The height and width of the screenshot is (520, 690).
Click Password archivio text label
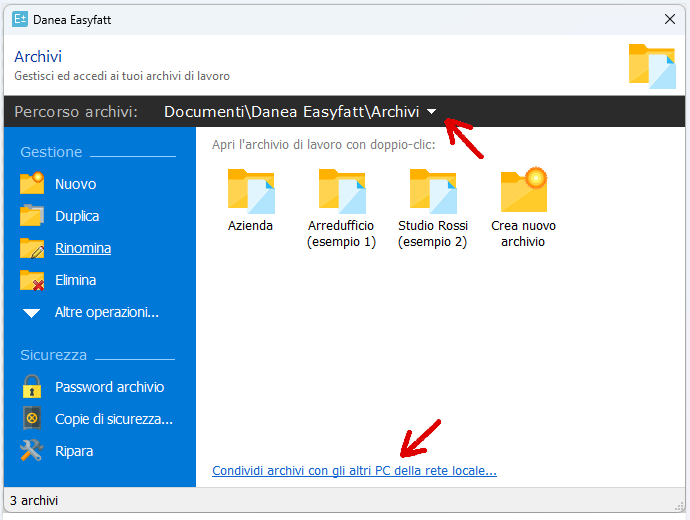coord(110,387)
